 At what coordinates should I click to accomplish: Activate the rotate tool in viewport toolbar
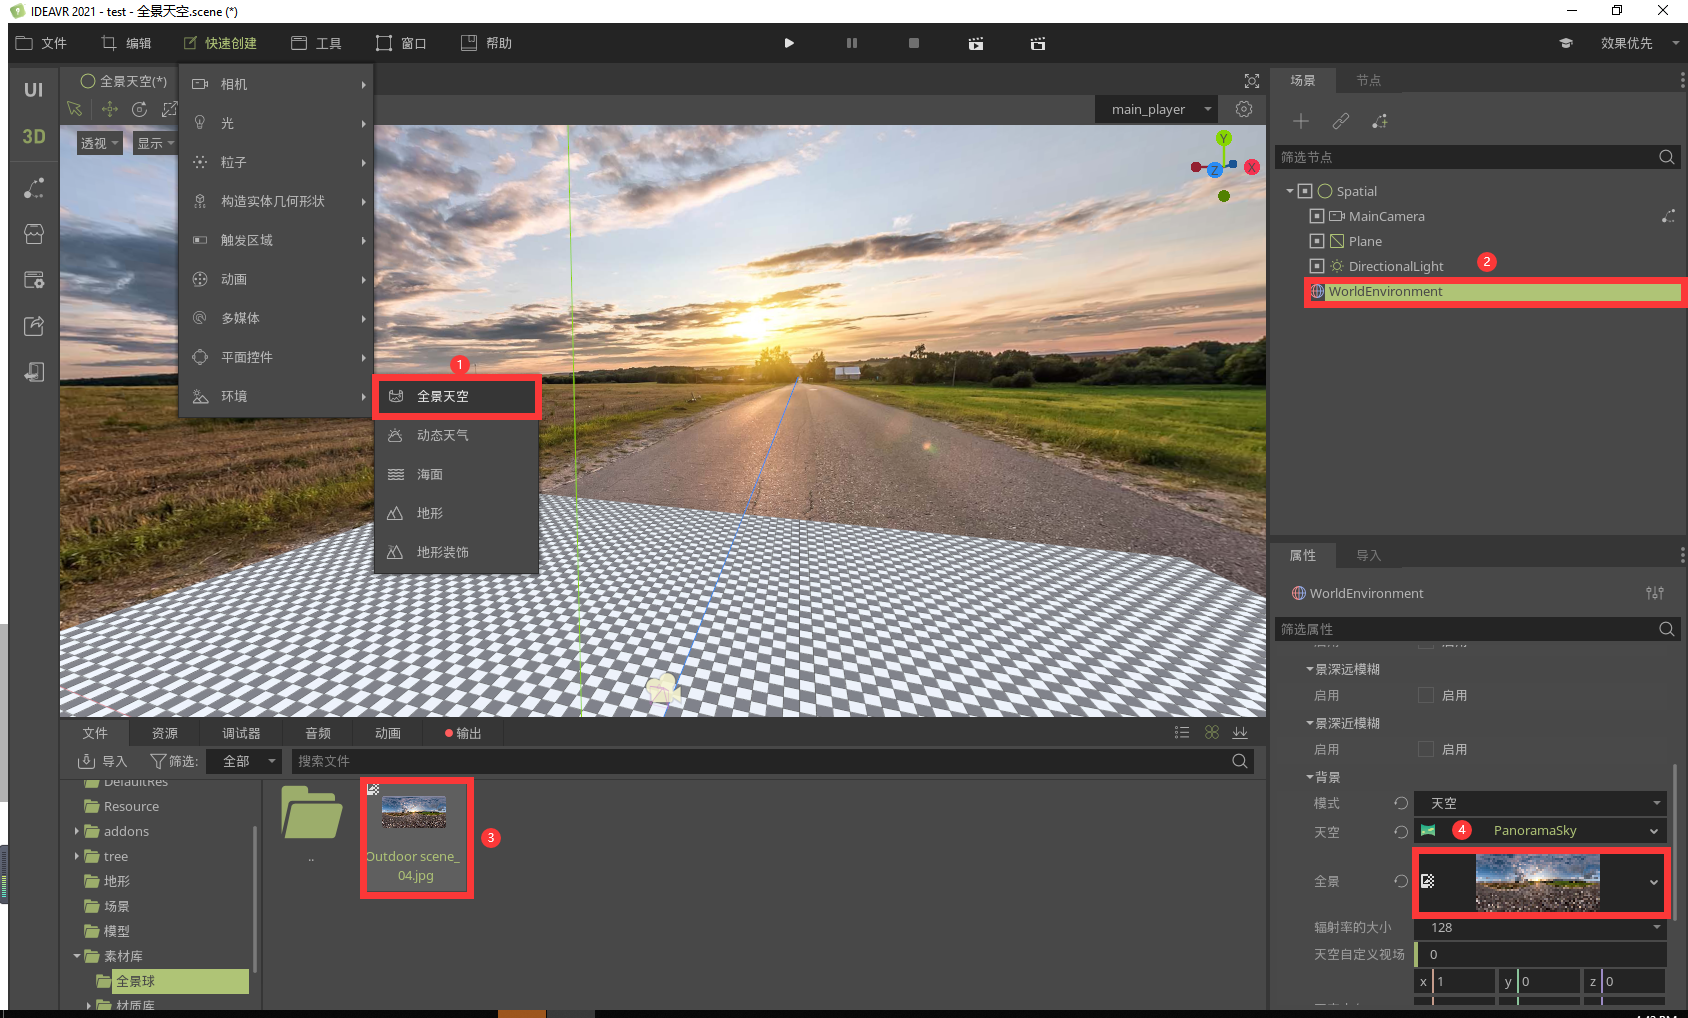pos(140,108)
